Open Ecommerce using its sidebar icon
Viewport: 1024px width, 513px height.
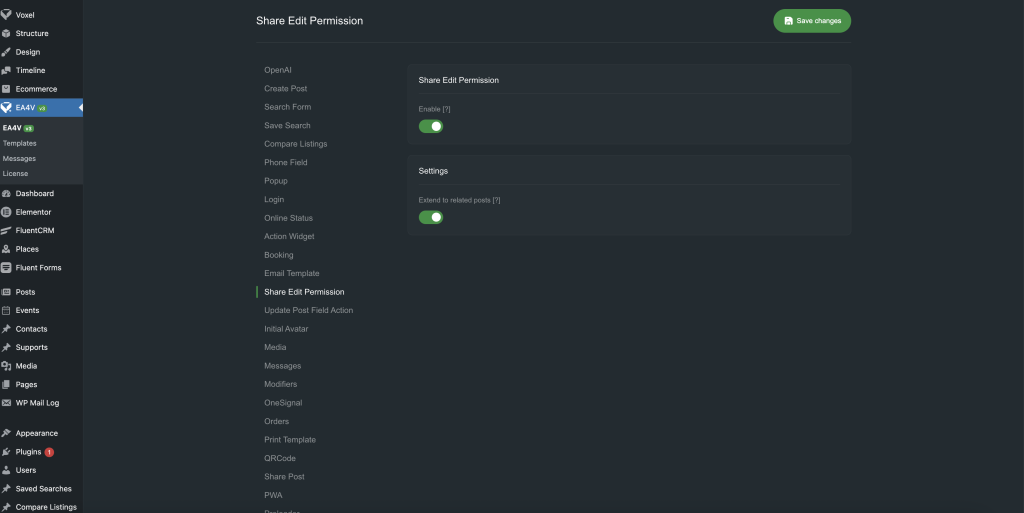pyautogui.click(x=7, y=89)
